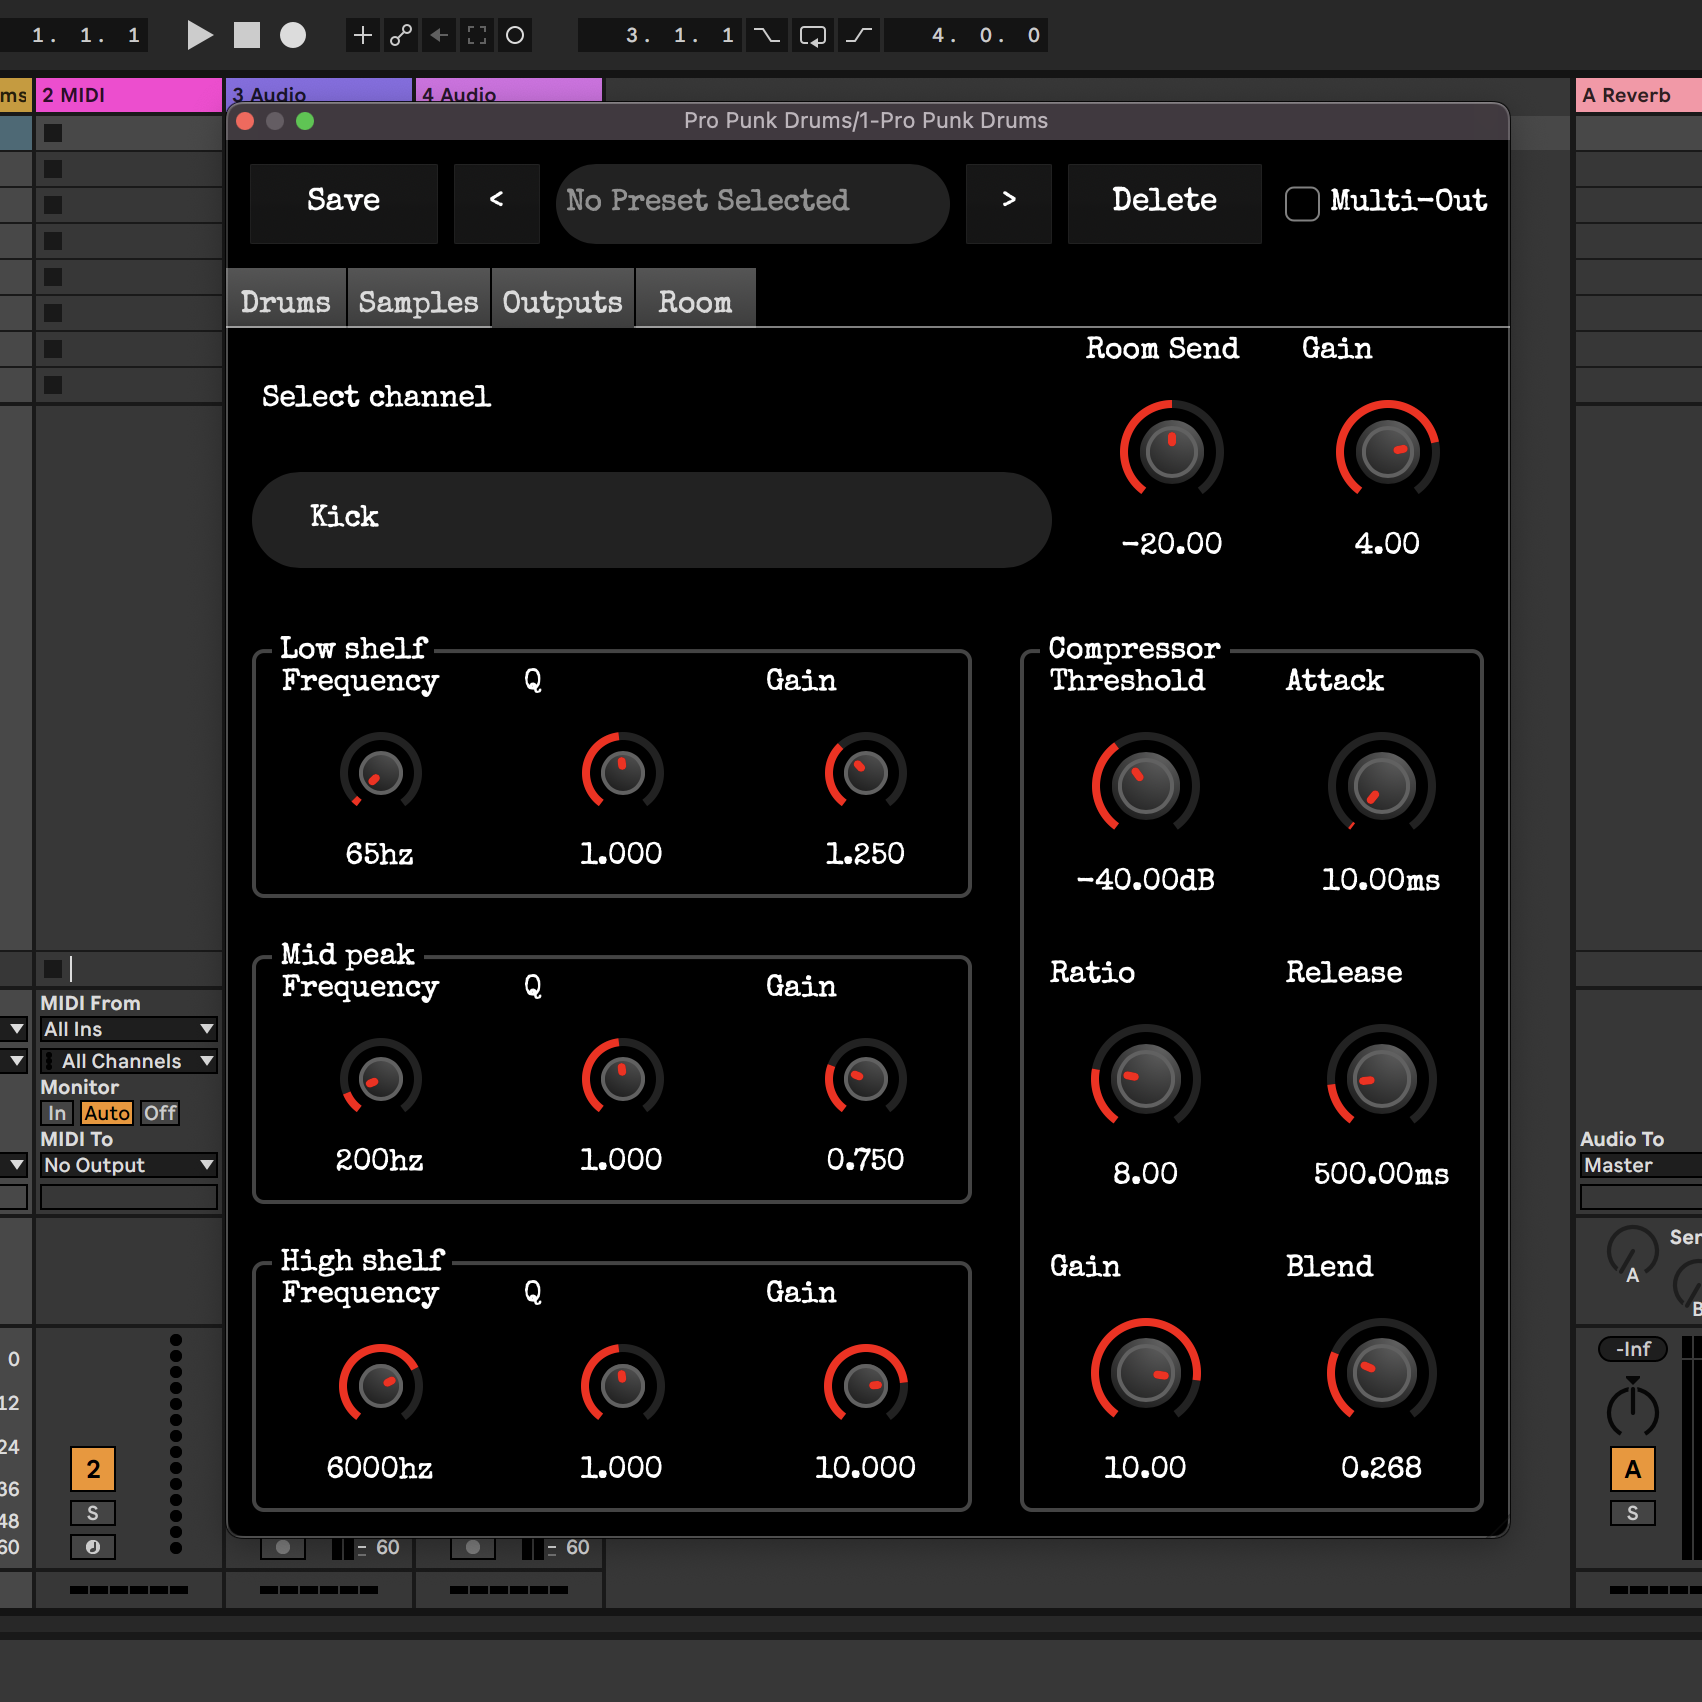Switch to the Outputs tab
This screenshot has width=1702, height=1702.
(562, 300)
